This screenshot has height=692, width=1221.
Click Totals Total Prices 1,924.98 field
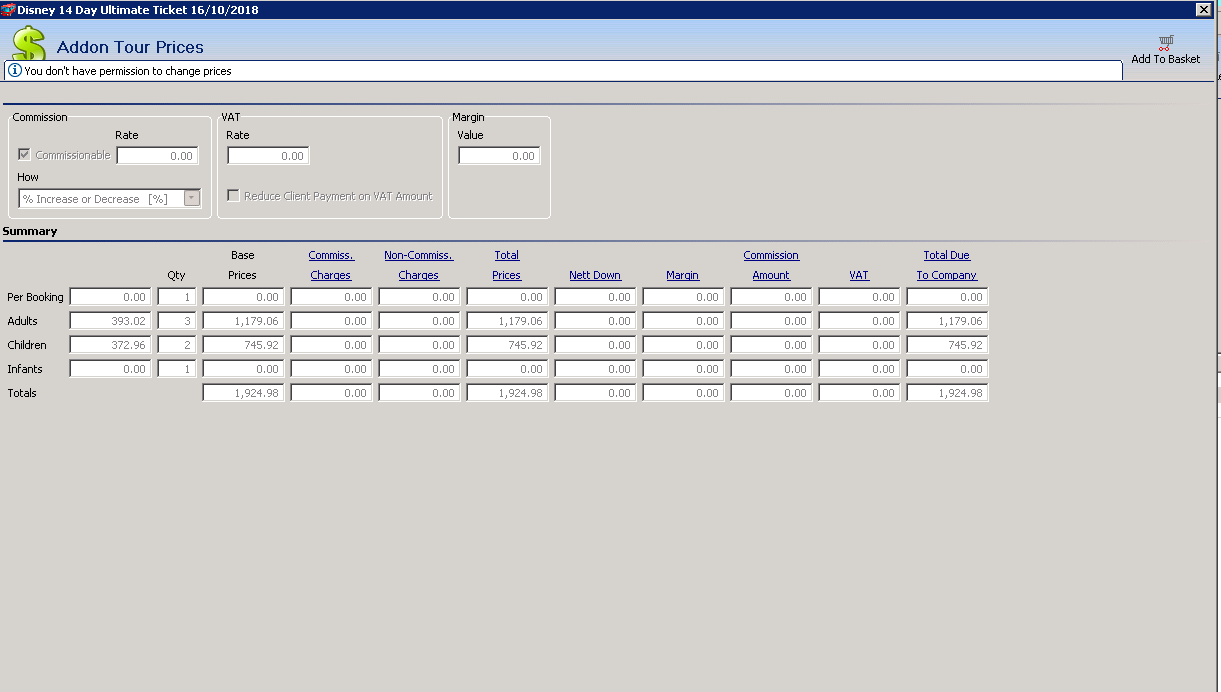(x=507, y=393)
